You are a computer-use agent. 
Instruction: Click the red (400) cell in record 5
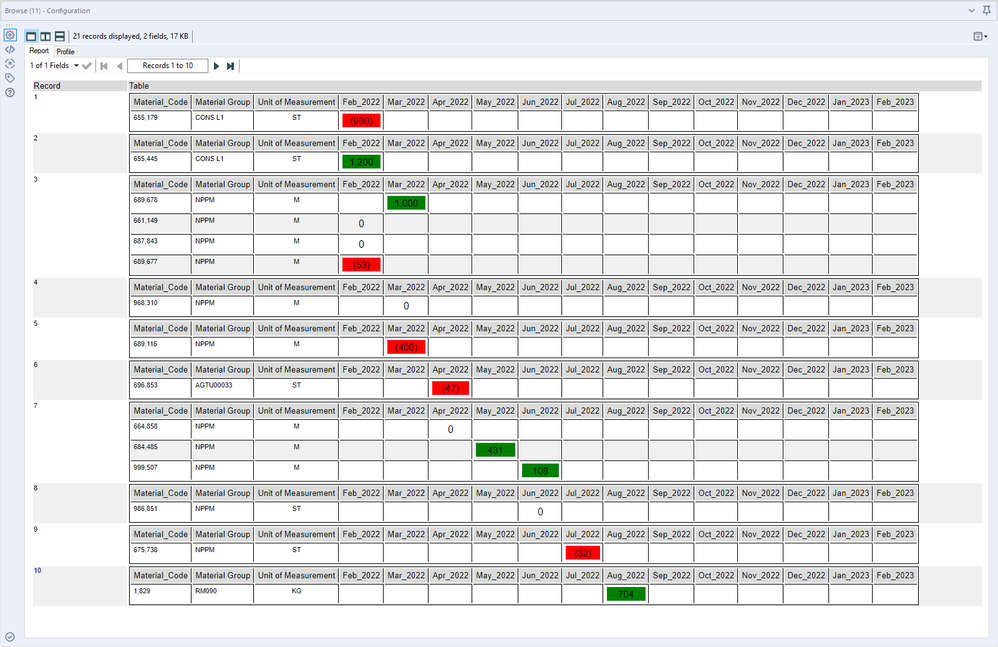pyautogui.click(x=406, y=347)
